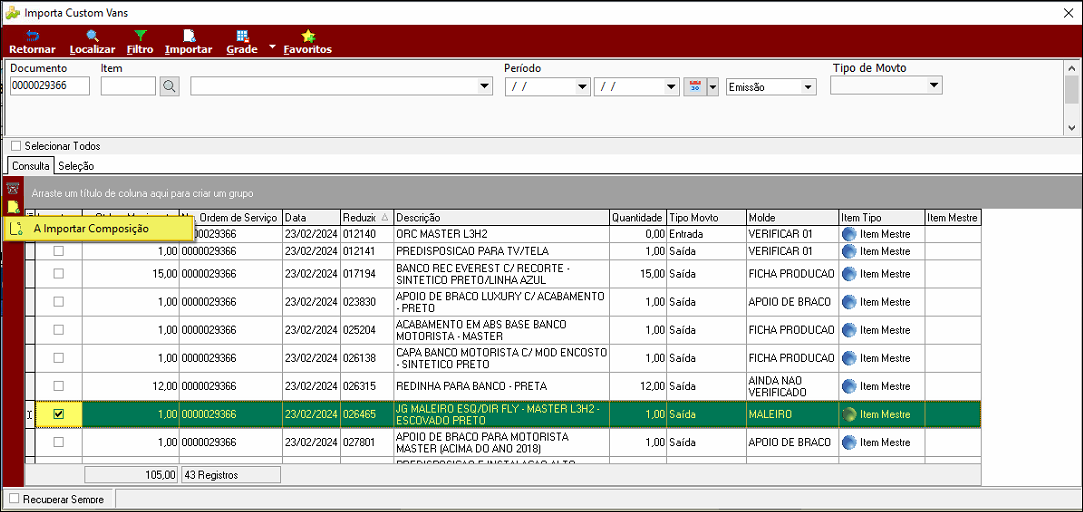The height and width of the screenshot is (512, 1083).
Task: Click the filter panel scrollbar down arrow
Action: pyautogui.click(x=1071, y=128)
